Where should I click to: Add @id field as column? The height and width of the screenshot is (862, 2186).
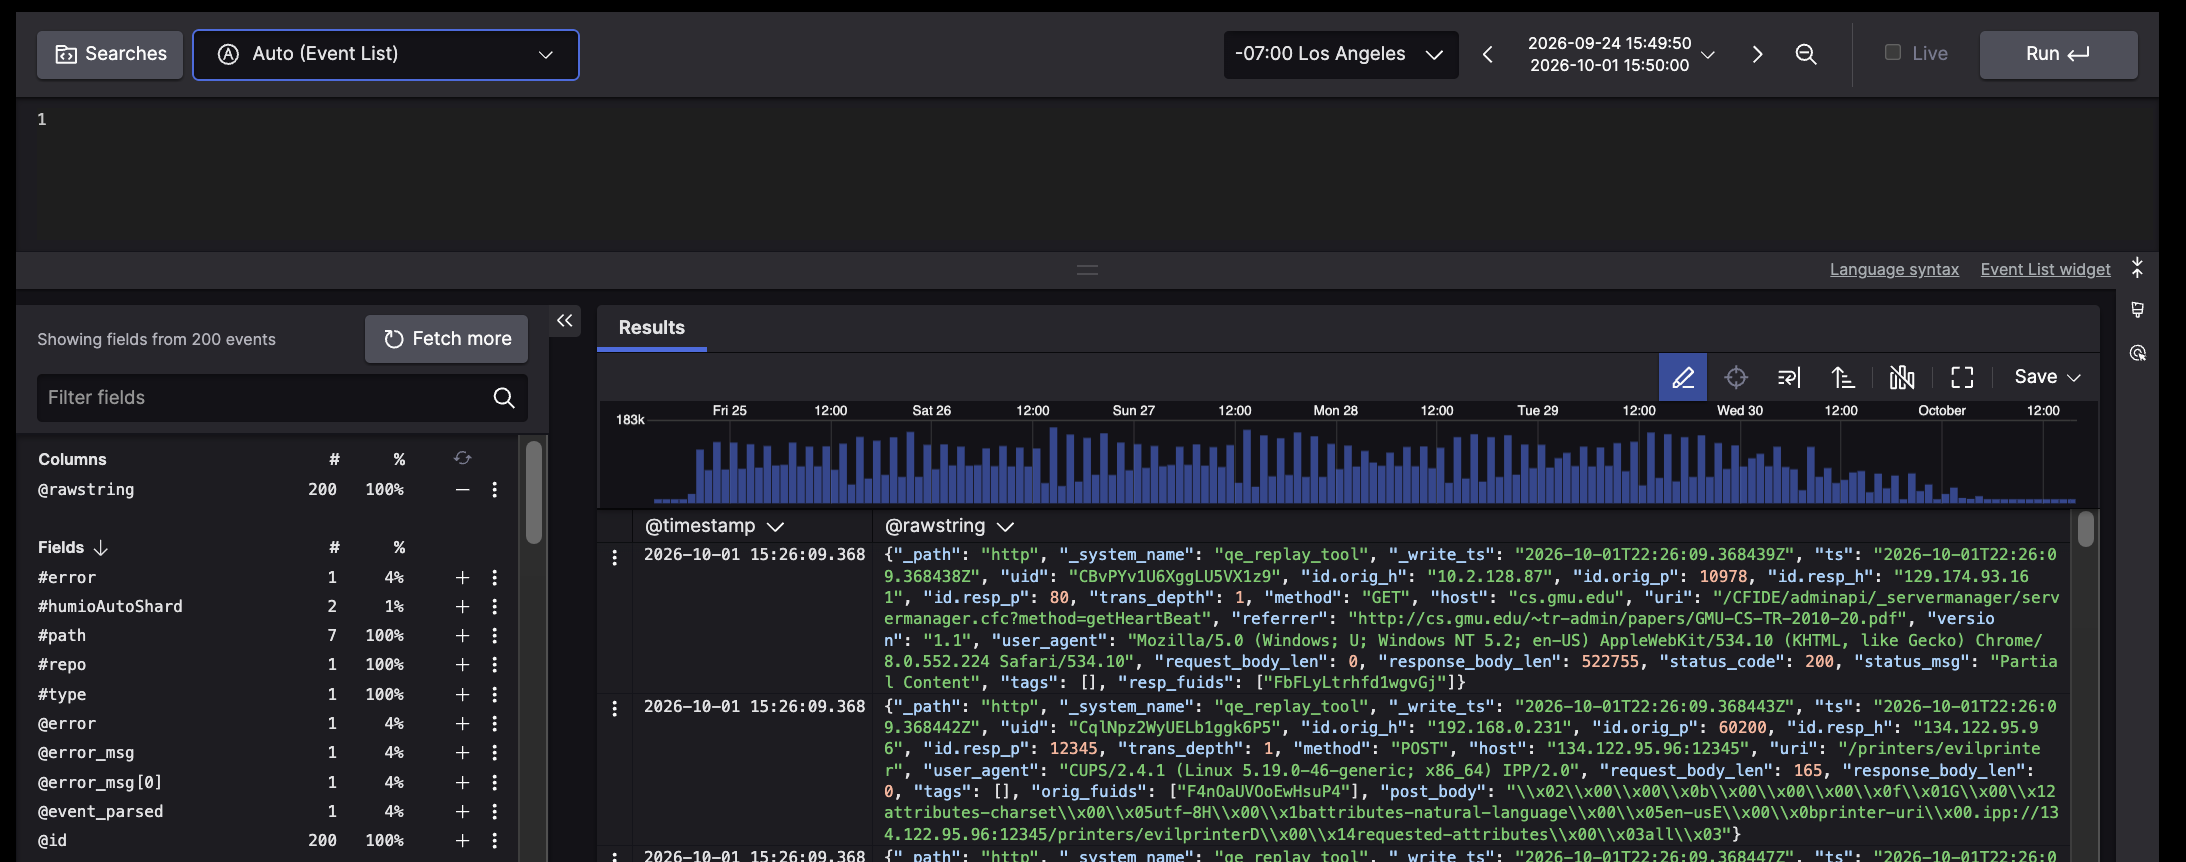[x=462, y=840]
